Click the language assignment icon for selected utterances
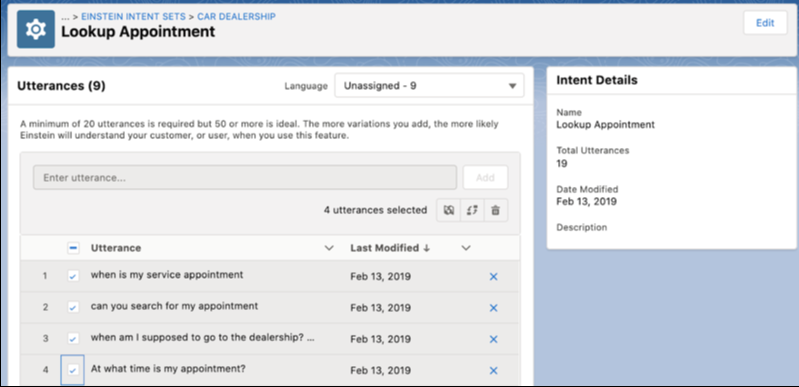This screenshot has height=387, width=799. [x=448, y=210]
